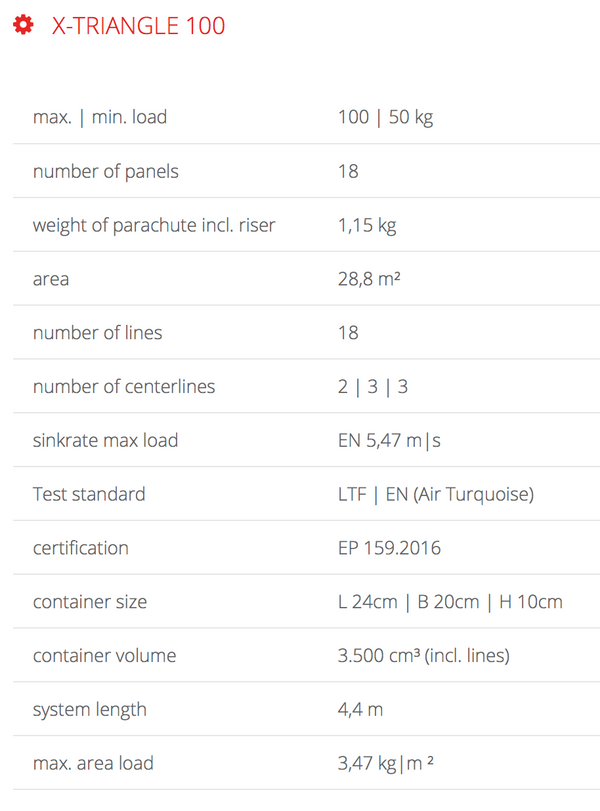This screenshot has width=600, height=811.
Task: Select the number of lines label
Action: tap(97, 333)
